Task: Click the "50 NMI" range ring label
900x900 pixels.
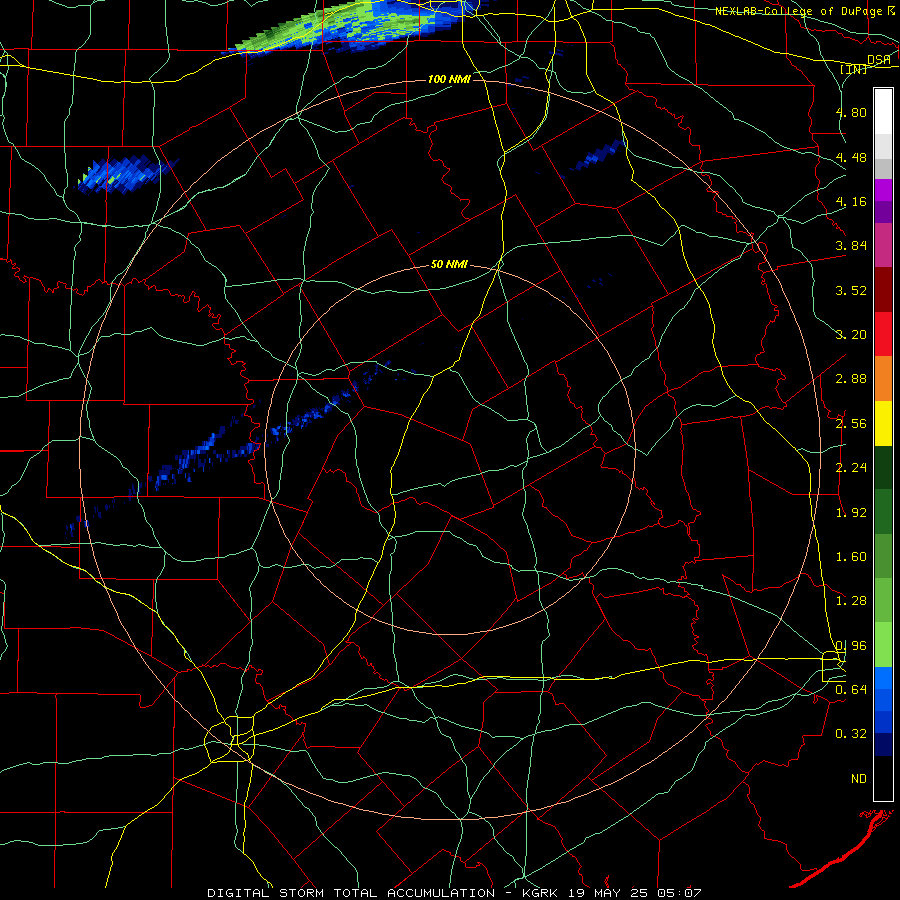Action: click(x=449, y=264)
